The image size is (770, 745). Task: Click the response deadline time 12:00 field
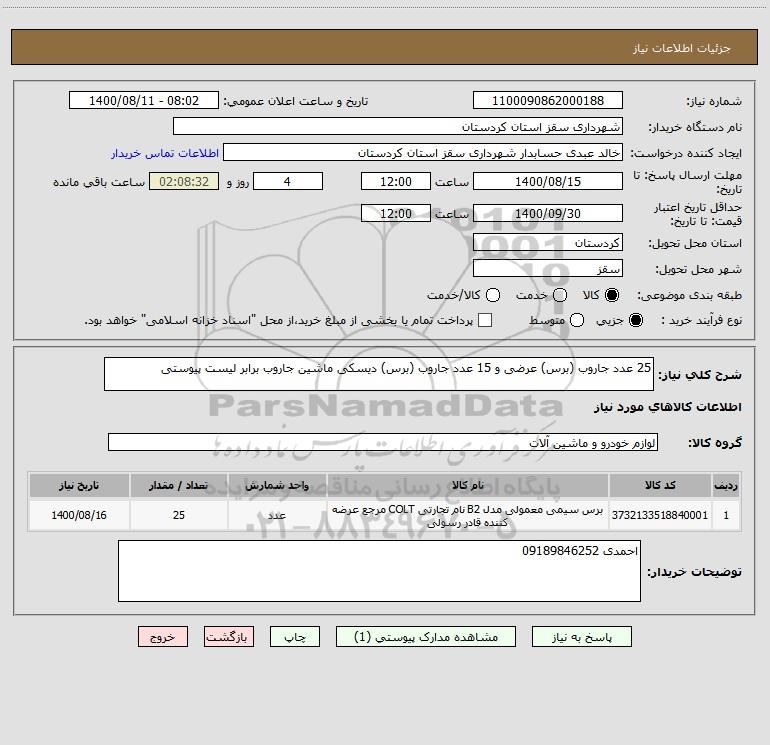click(x=396, y=181)
